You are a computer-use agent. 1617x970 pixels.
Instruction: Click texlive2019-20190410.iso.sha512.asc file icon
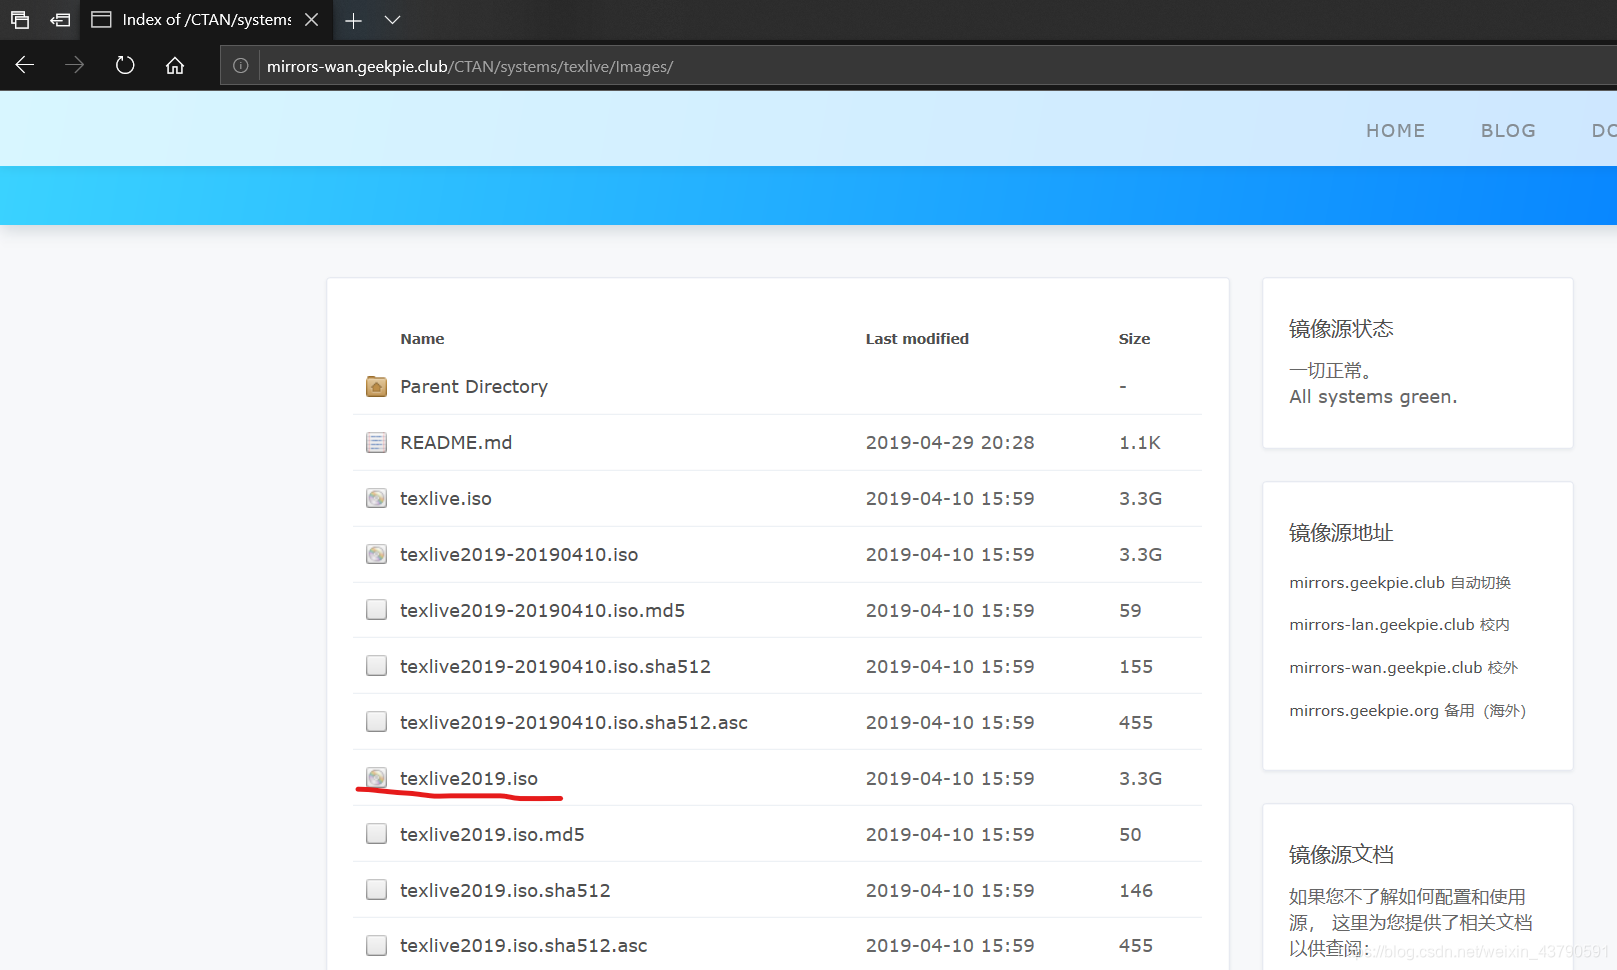click(376, 722)
